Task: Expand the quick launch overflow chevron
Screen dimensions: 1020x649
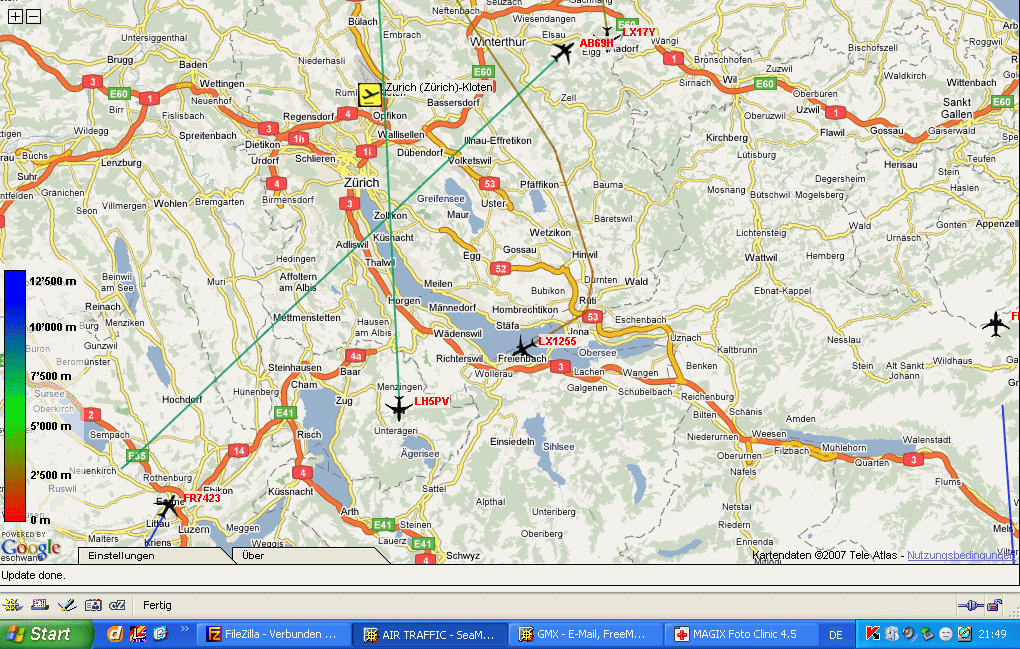Action: click(x=184, y=629)
